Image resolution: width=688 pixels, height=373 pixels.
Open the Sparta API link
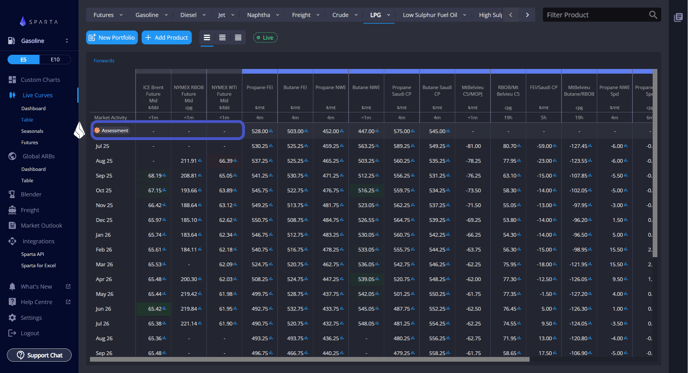(x=32, y=254)
